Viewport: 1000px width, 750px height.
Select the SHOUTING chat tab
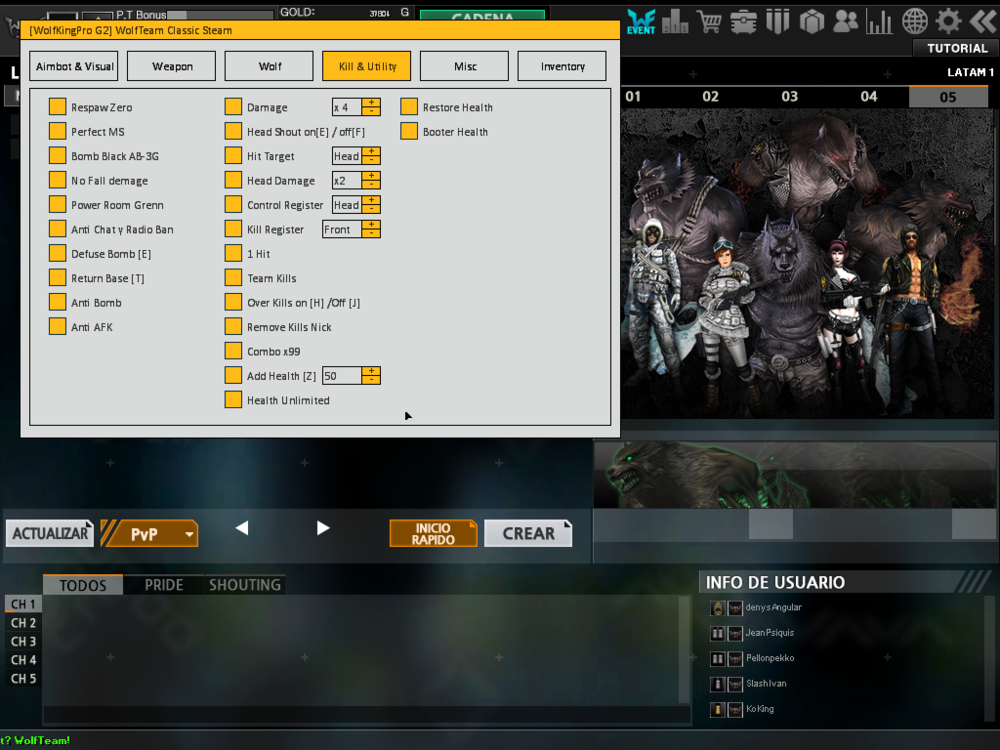(x=244, y=585)
